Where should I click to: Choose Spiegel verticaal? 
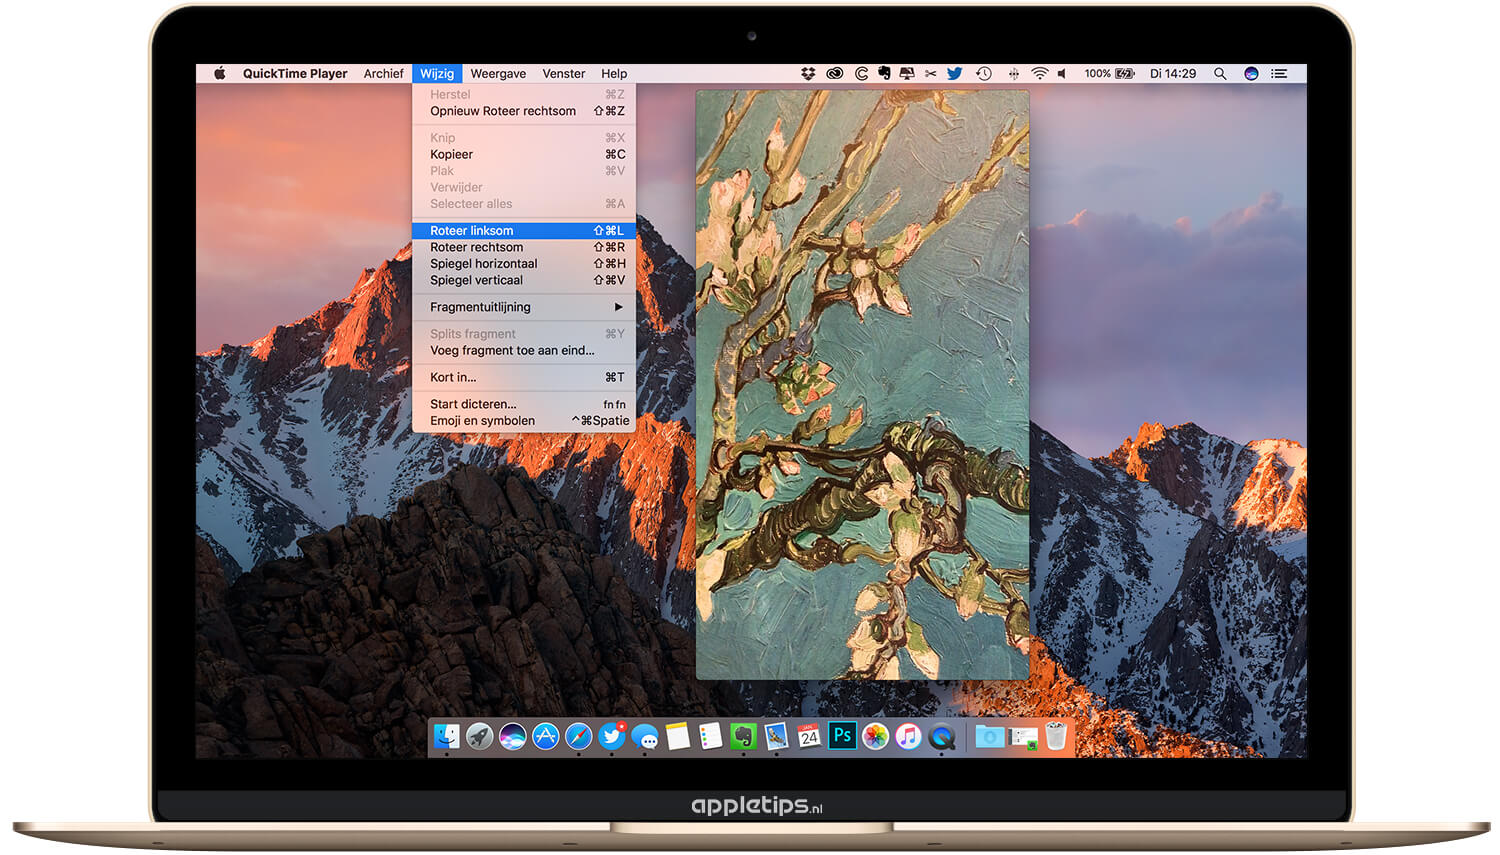pos(524,280)
